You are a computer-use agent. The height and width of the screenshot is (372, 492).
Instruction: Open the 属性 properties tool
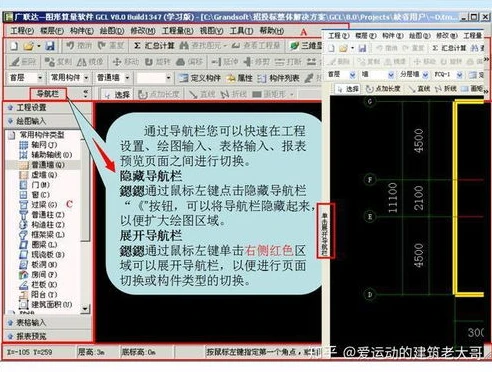click(x=240, y=78)
